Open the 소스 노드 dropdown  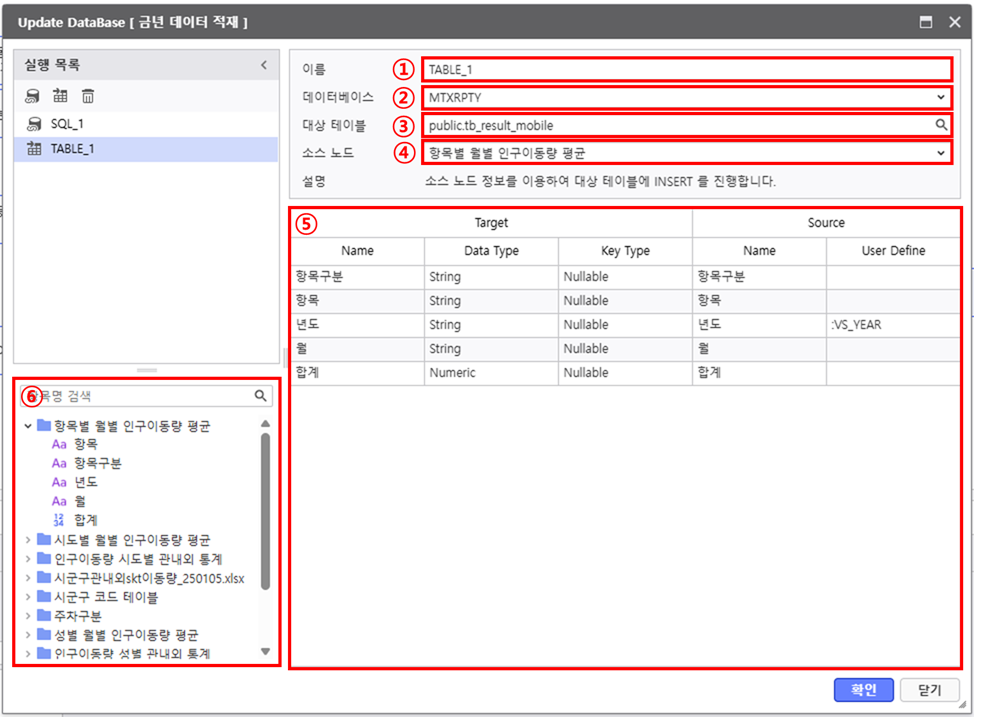tap(685, 153)
